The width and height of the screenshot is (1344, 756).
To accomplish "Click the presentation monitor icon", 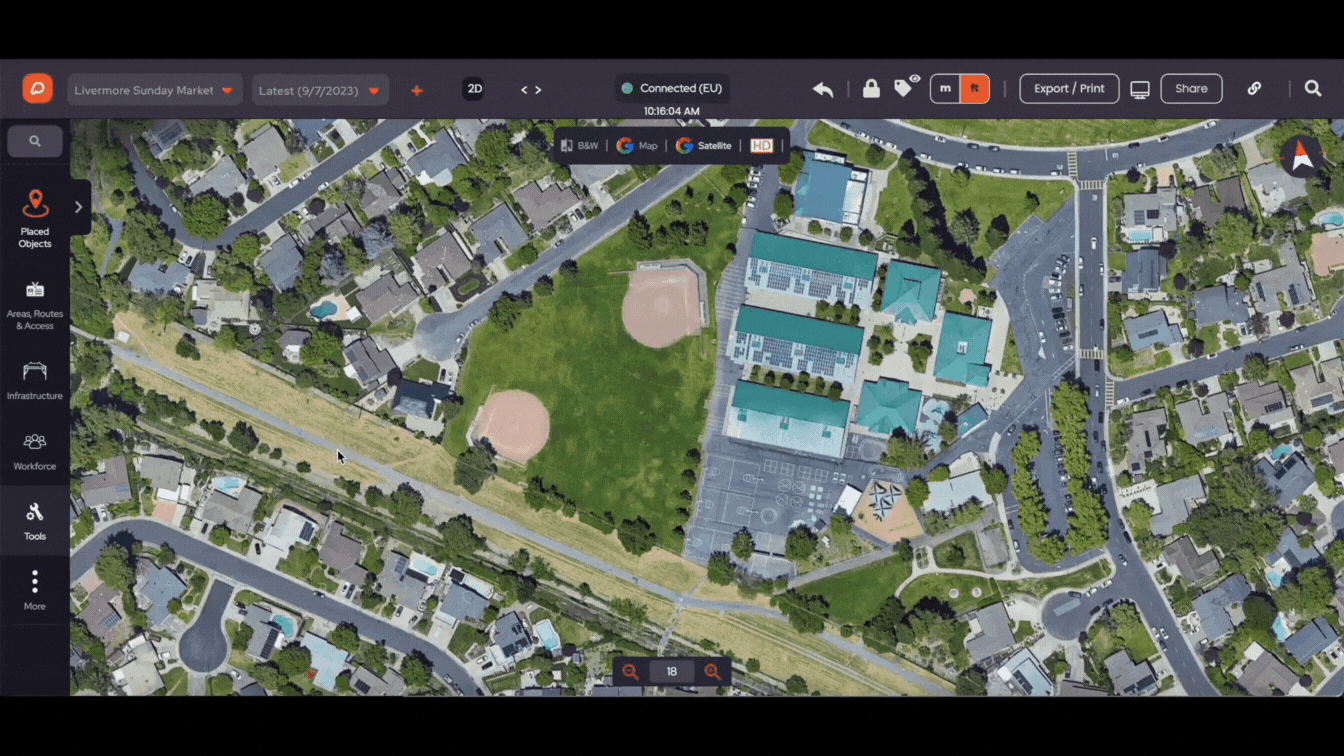I will click(x=1139, y=90).
